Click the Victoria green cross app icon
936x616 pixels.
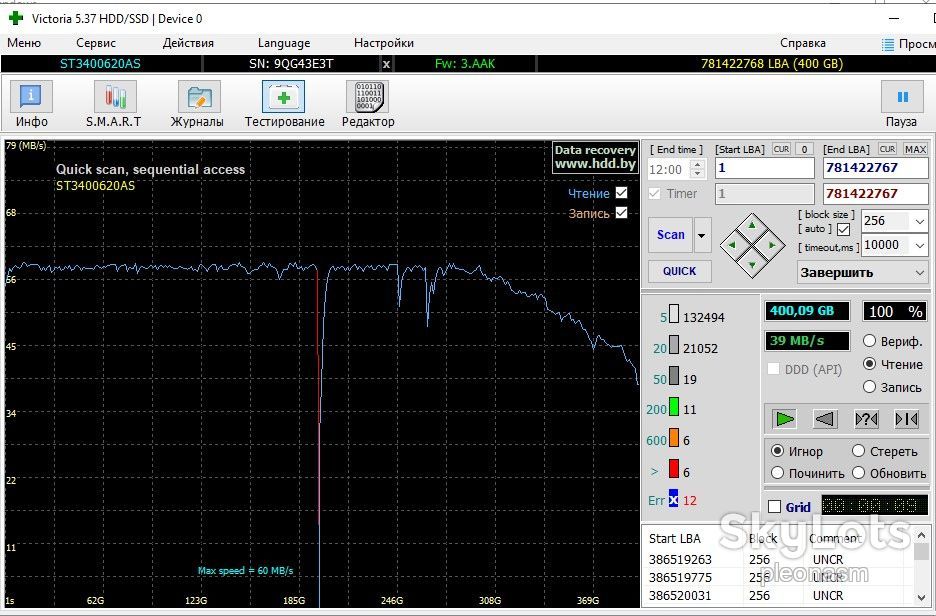[x=16, y=19]
